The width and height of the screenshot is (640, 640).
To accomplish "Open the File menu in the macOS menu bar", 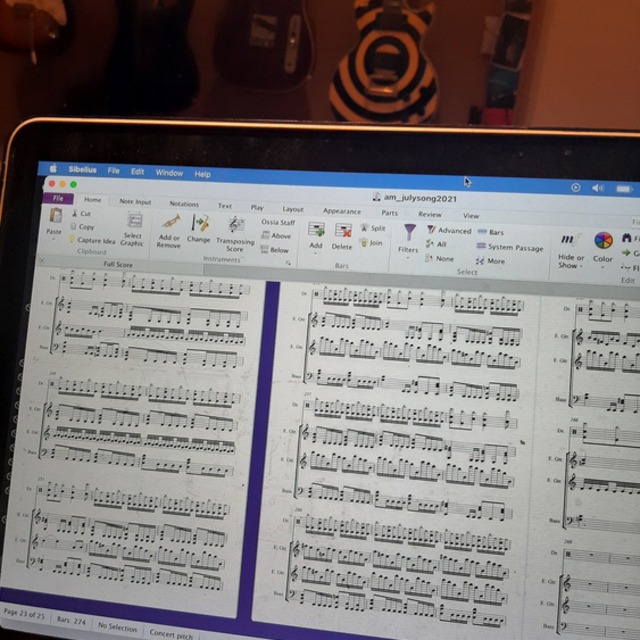I will 113,171.
